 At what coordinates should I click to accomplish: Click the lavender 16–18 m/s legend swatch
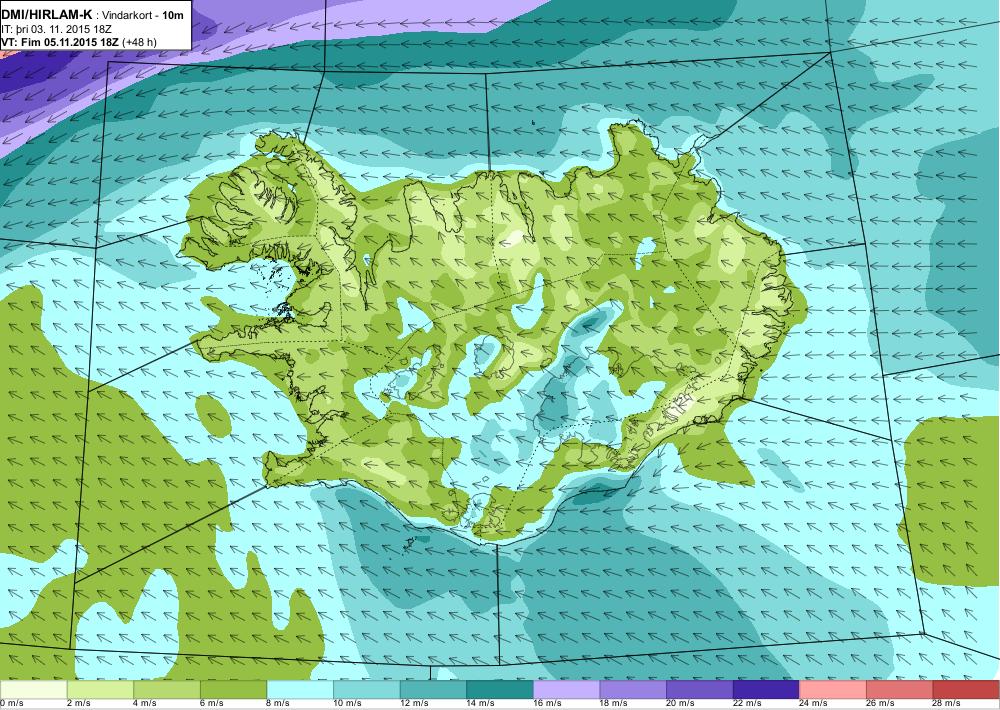[566, 690]
